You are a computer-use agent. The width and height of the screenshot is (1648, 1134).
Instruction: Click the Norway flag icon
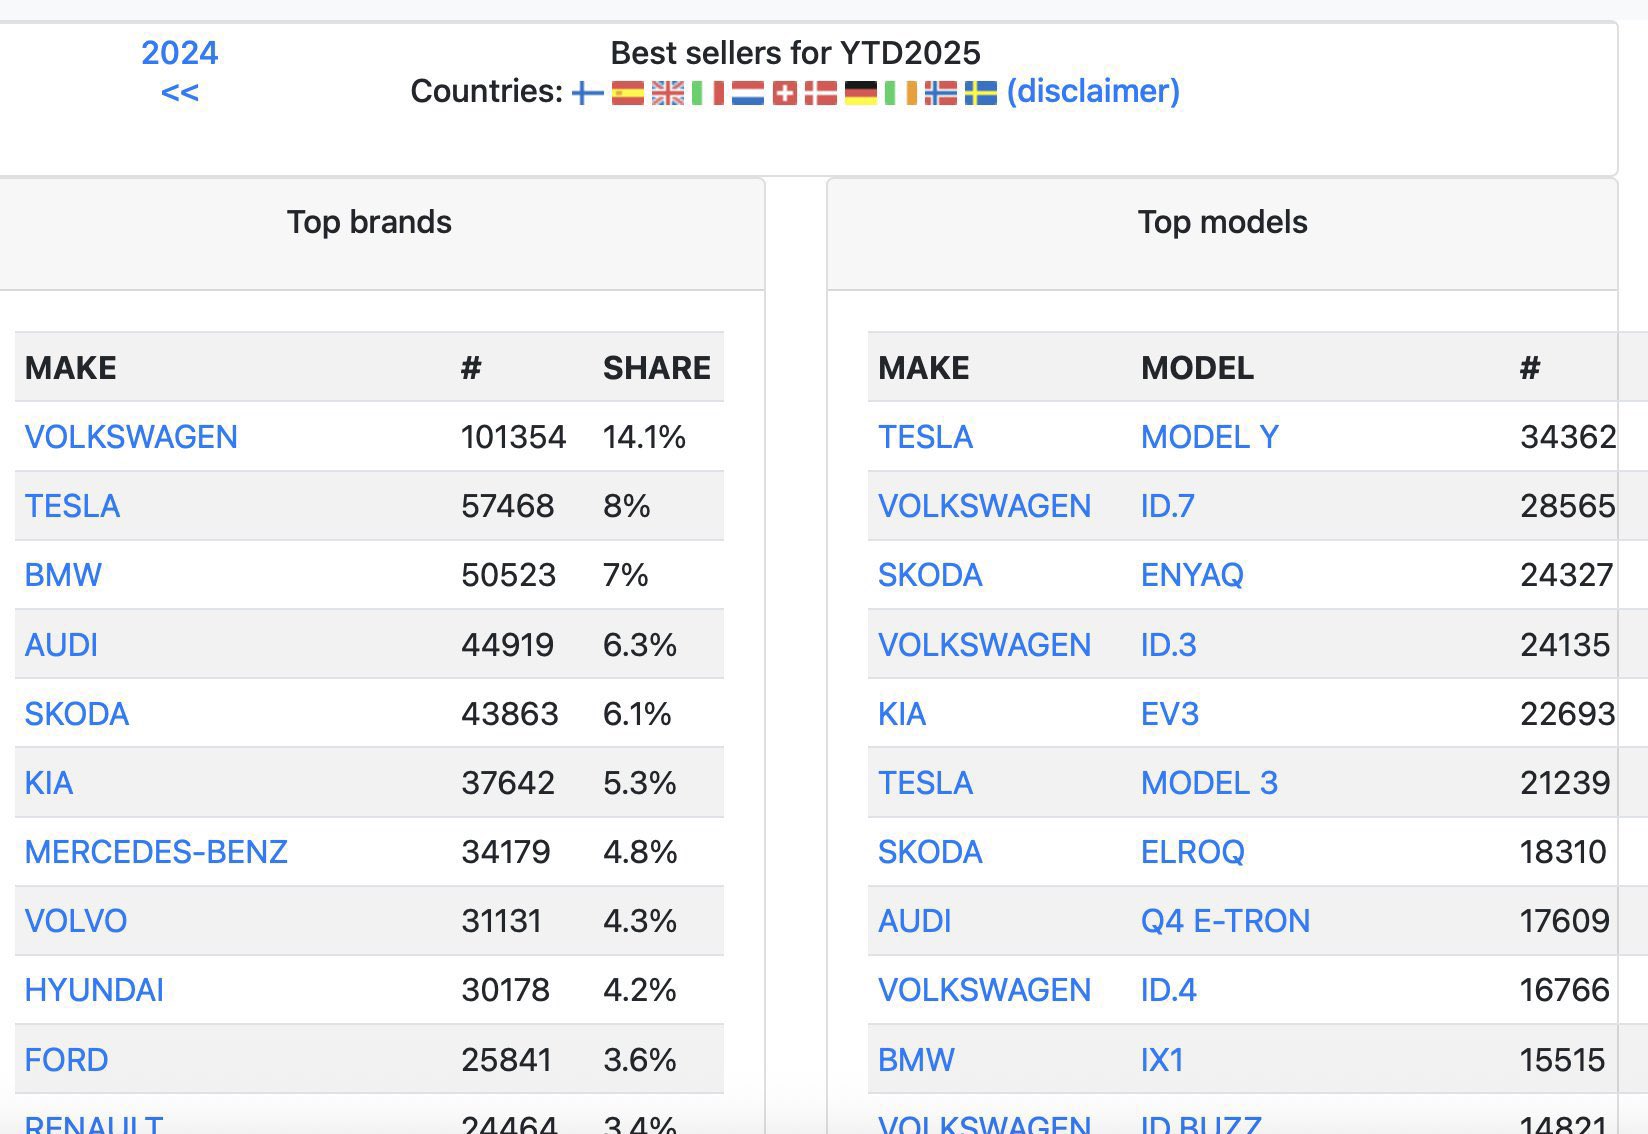tap(940, 93)
